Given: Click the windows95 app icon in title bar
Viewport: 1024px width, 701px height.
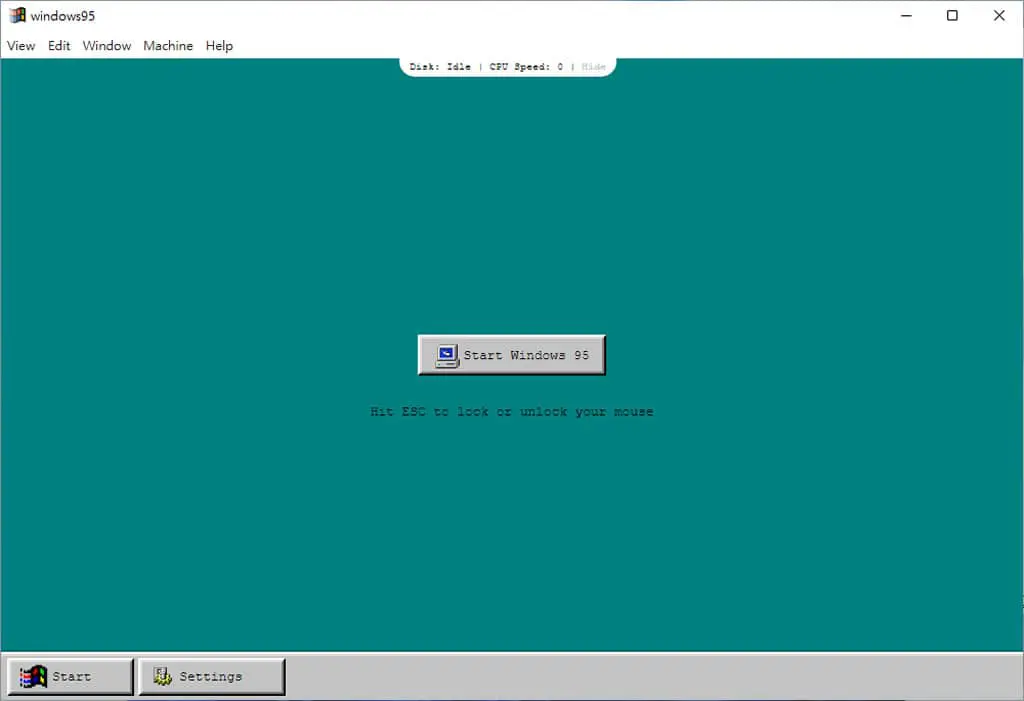Looking at the screenshot, I should pos(18,15).
